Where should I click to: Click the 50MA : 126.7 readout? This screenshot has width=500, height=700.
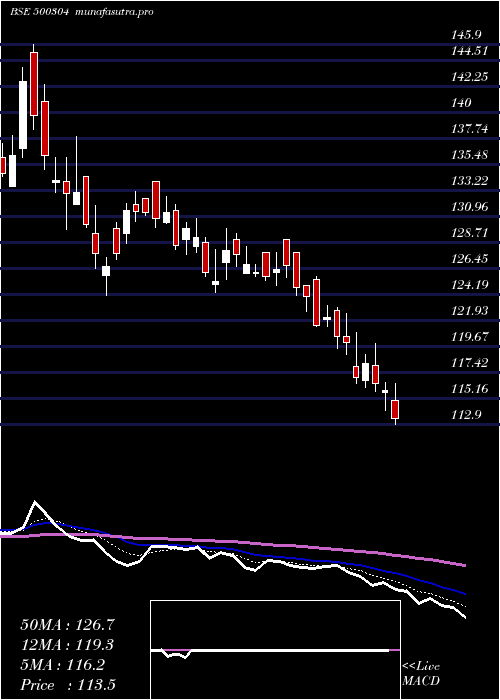pyautogui.click(x=69, y=625)
